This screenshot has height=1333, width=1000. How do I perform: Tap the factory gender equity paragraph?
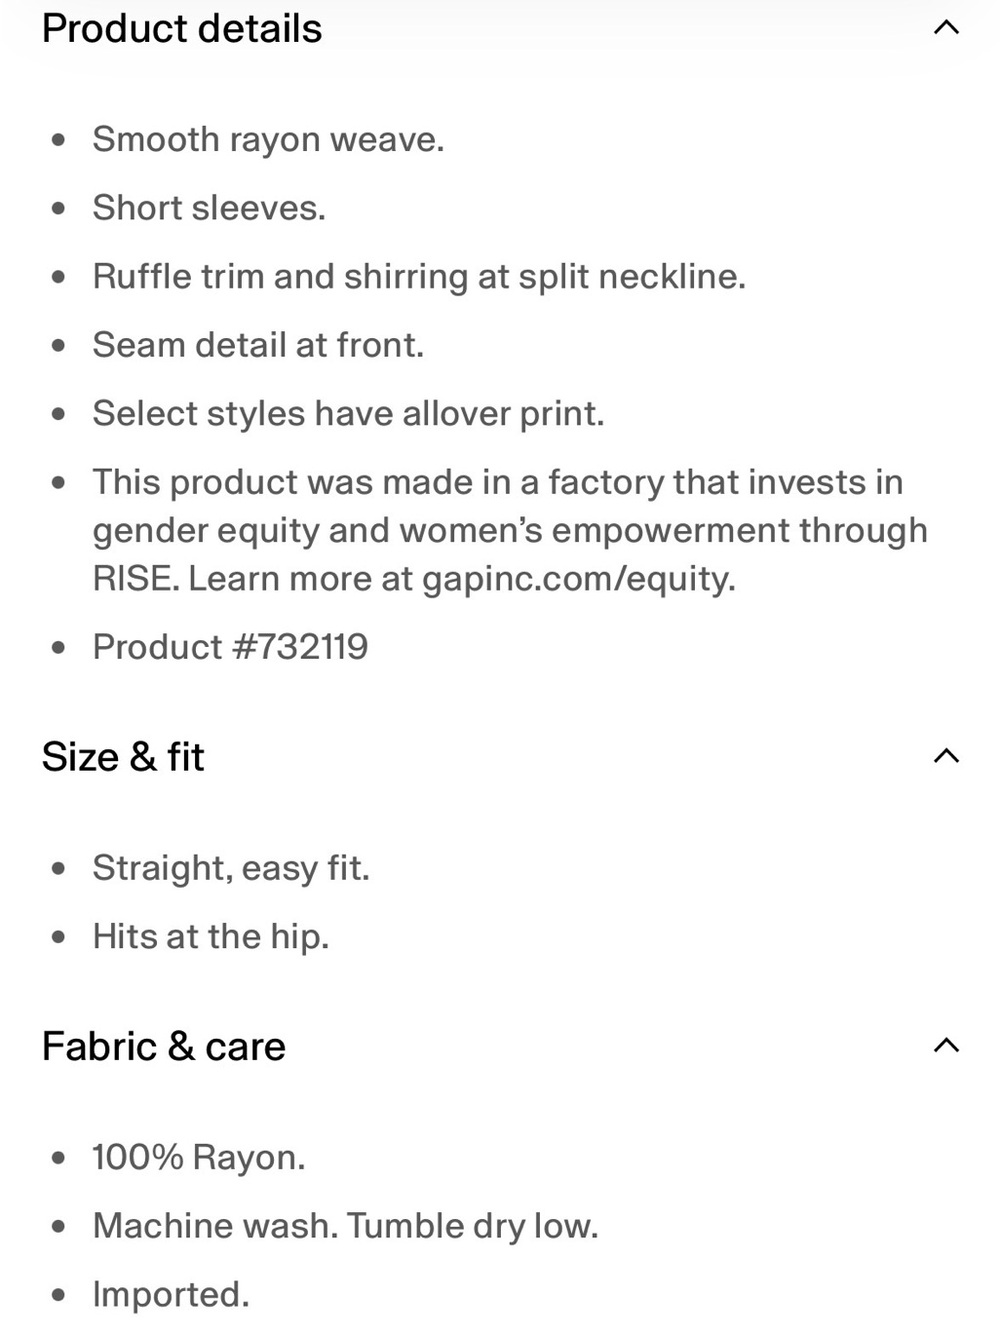510,531
